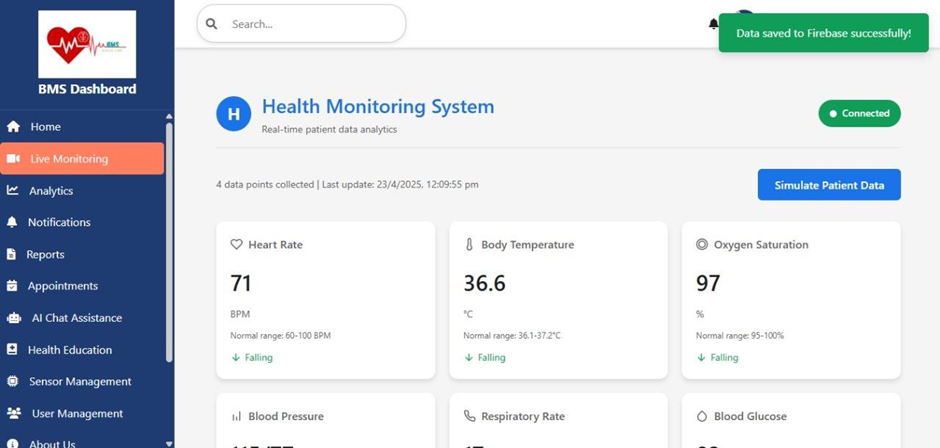Click the AI Chat Assistance robot icon
Viewport: 940px width, 448px height.
point(14,318)
